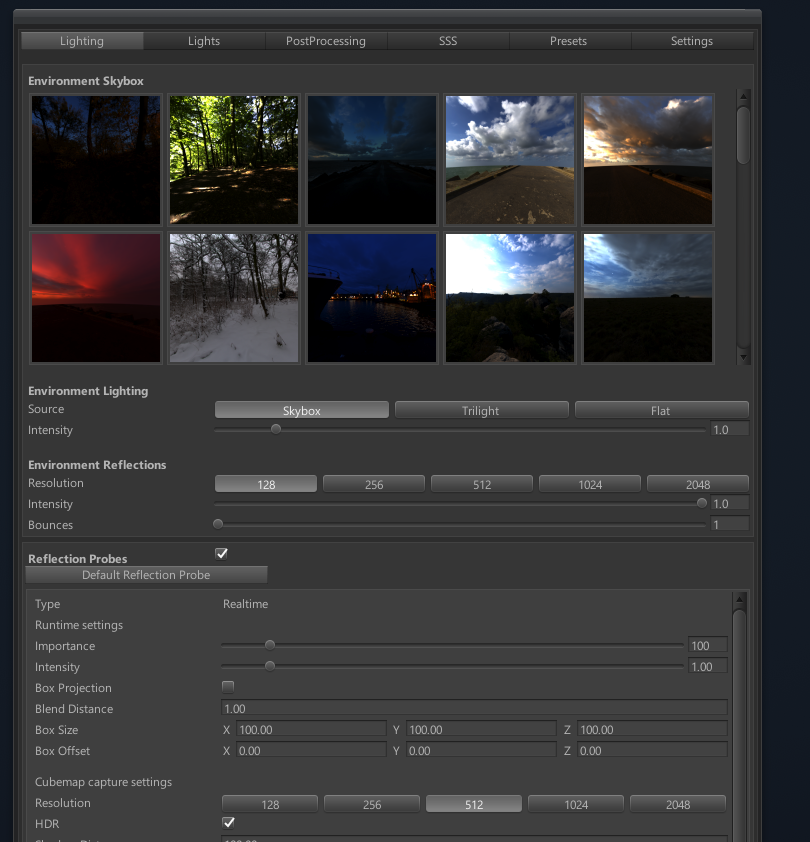
Task: Set cubemap capture resolution to 128
Action: pos(270,804)
